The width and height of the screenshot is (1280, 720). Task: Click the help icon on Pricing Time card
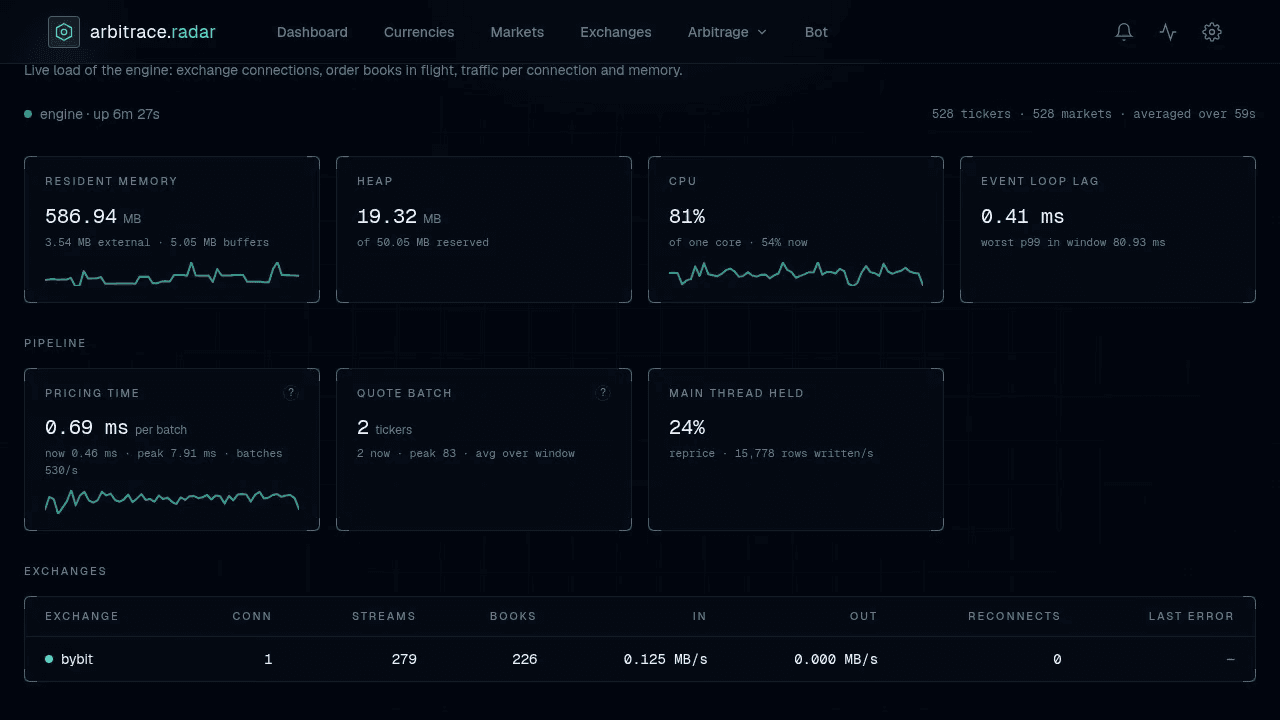click(291, 393)
